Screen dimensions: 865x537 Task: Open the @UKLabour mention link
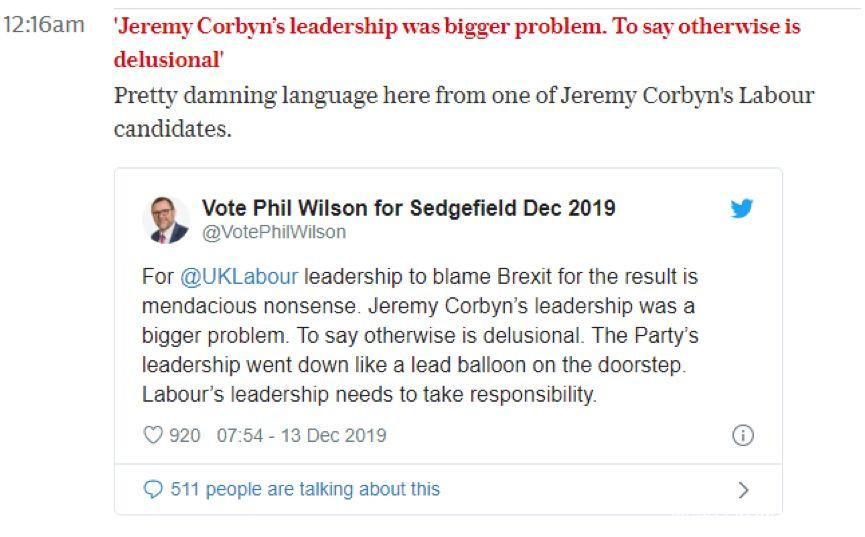[x=239, y=275]
